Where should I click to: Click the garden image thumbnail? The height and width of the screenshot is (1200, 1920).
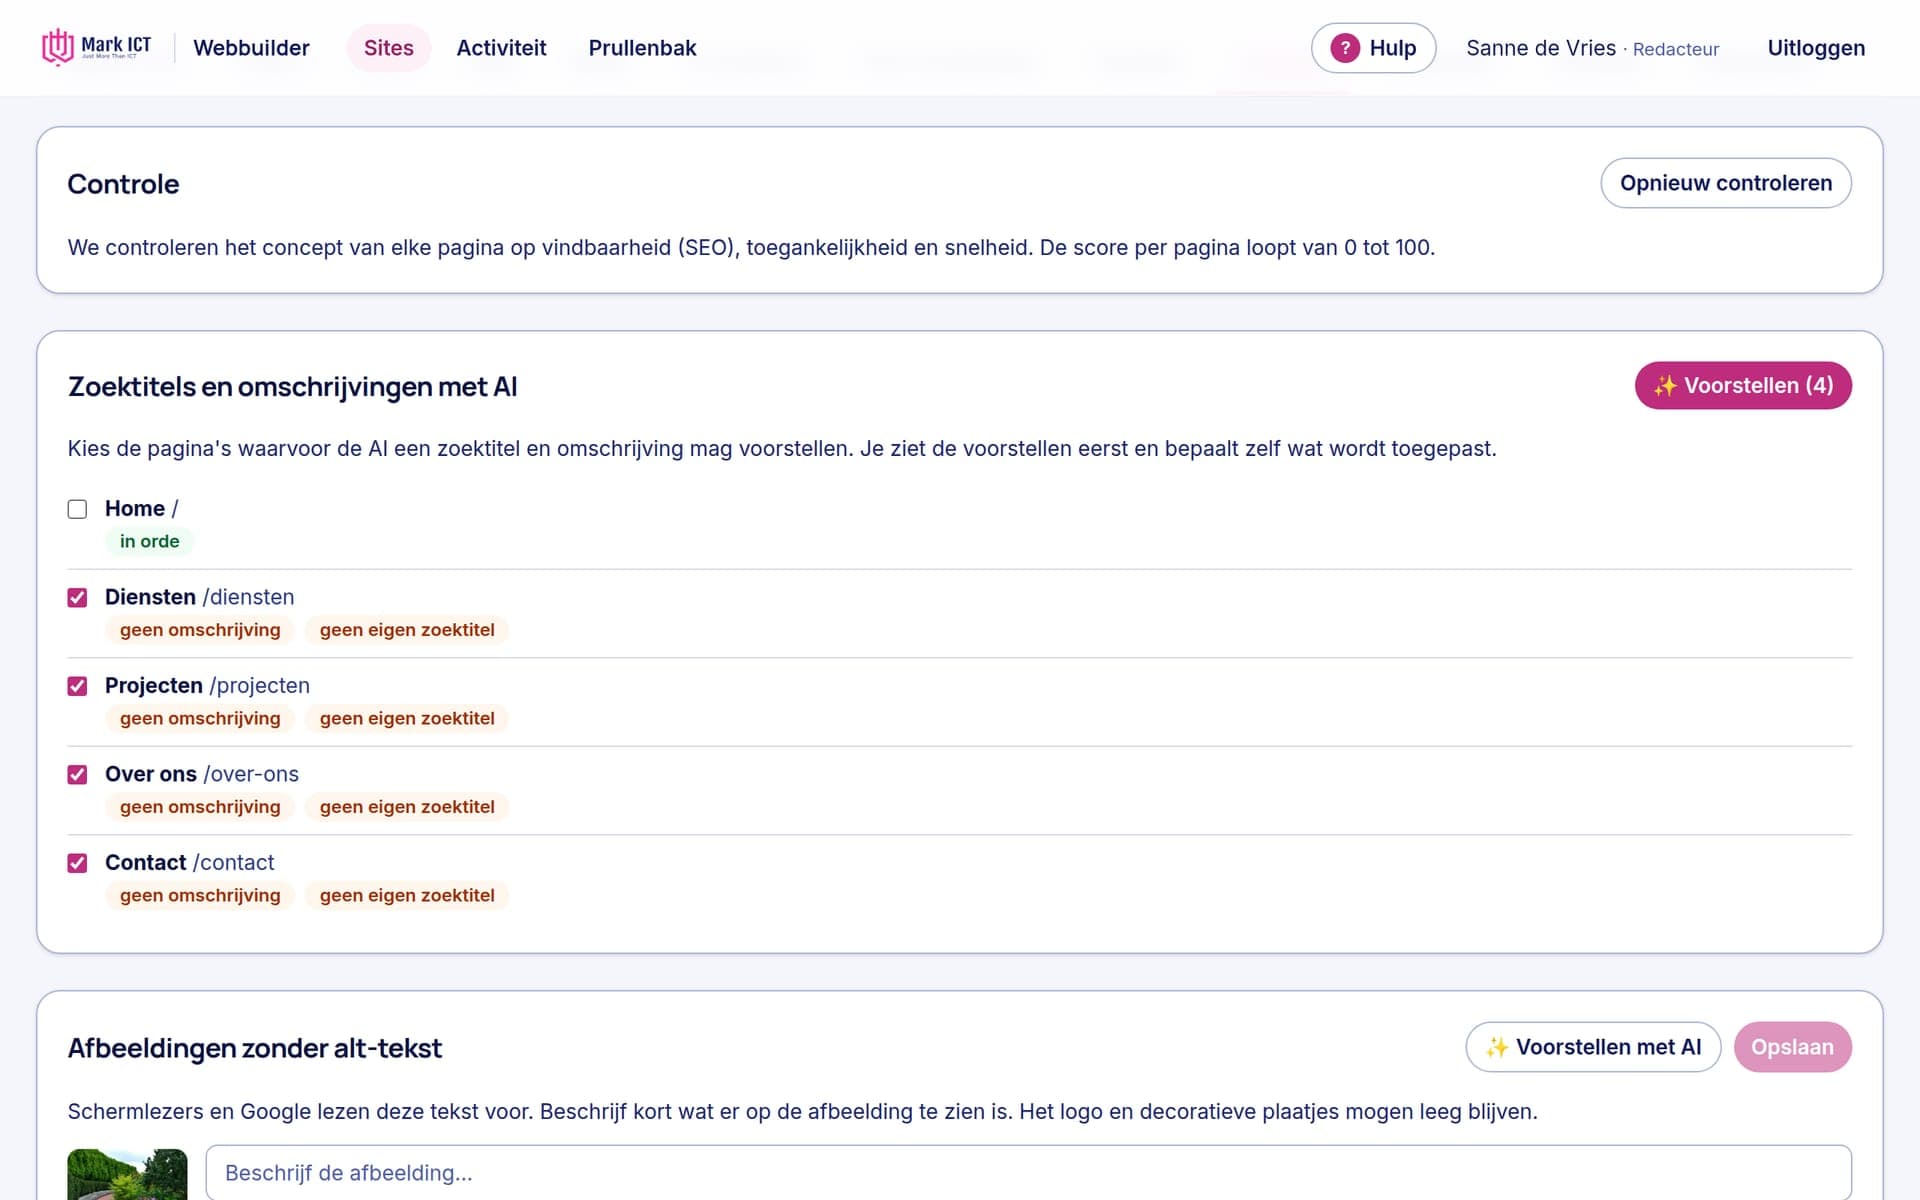(127, 1174)
